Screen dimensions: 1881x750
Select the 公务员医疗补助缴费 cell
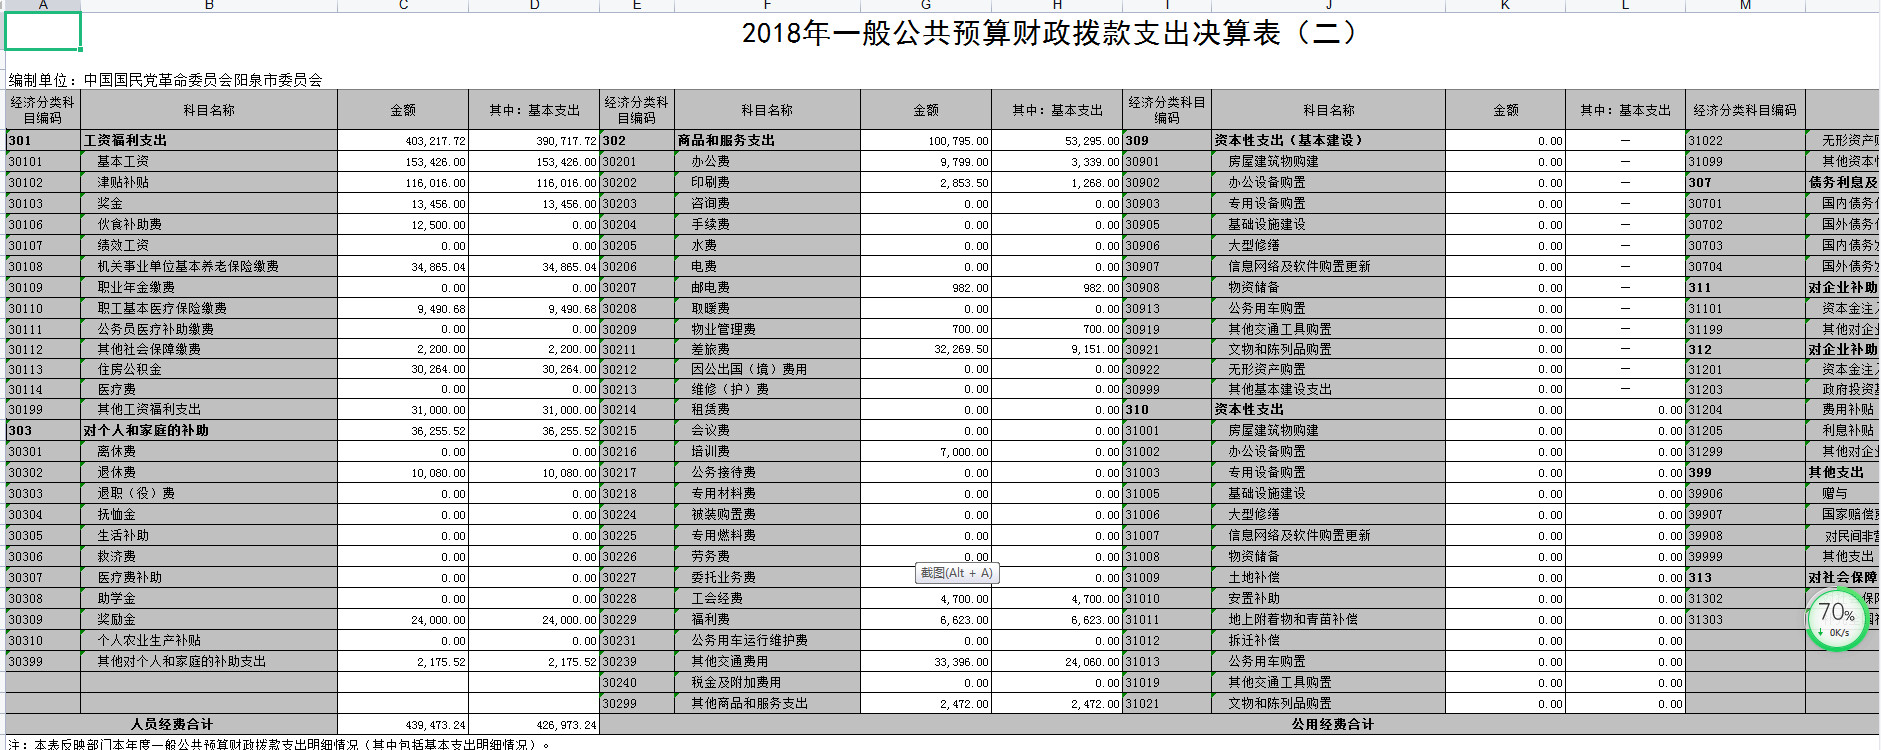pos(209,329)
